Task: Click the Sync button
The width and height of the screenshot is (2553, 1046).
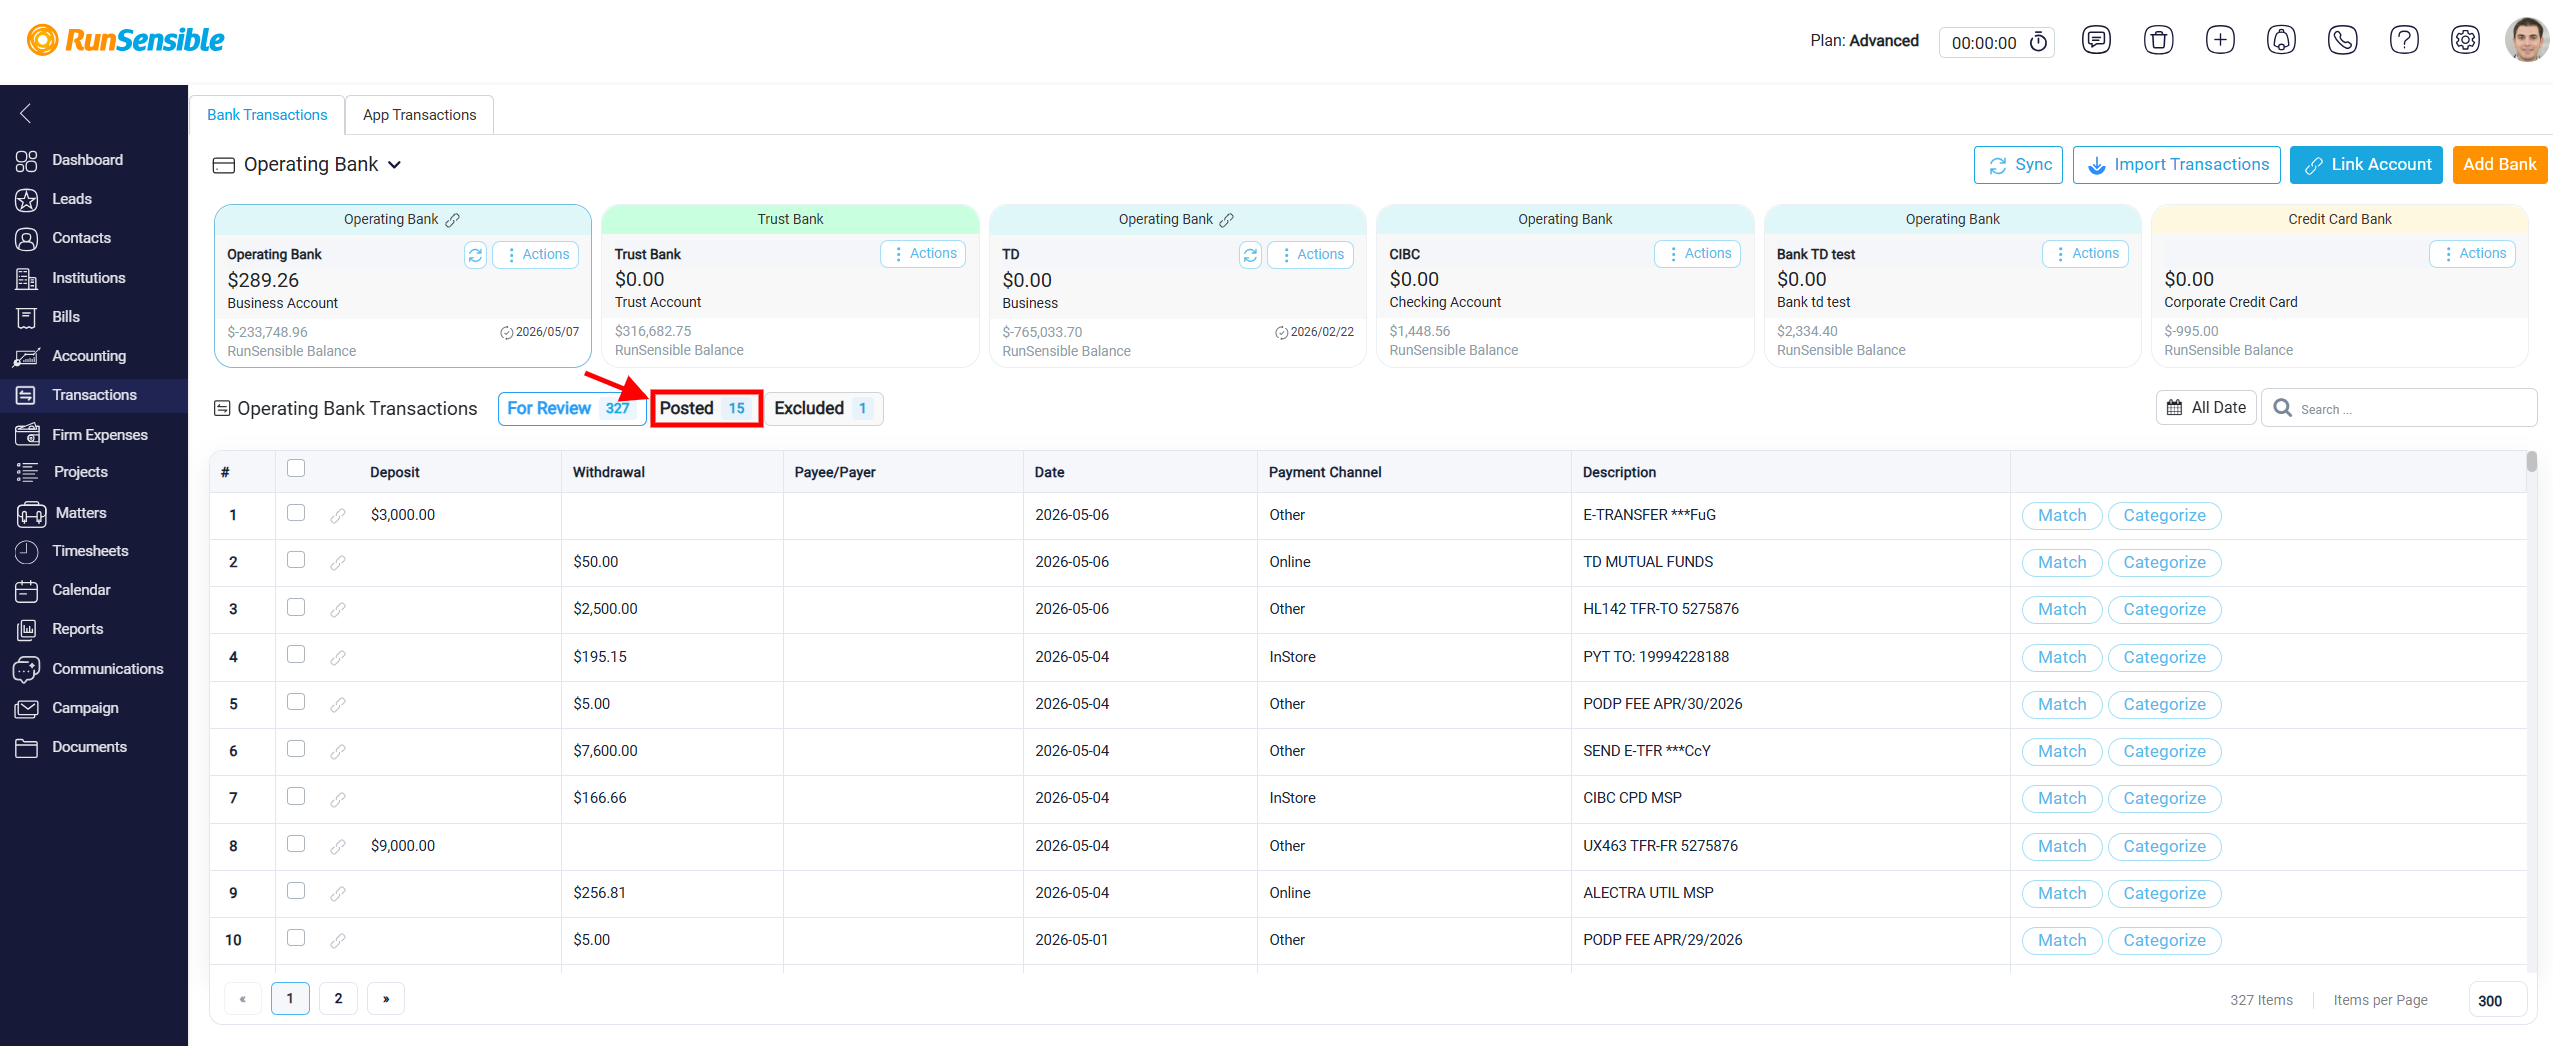Action: 2018,165
